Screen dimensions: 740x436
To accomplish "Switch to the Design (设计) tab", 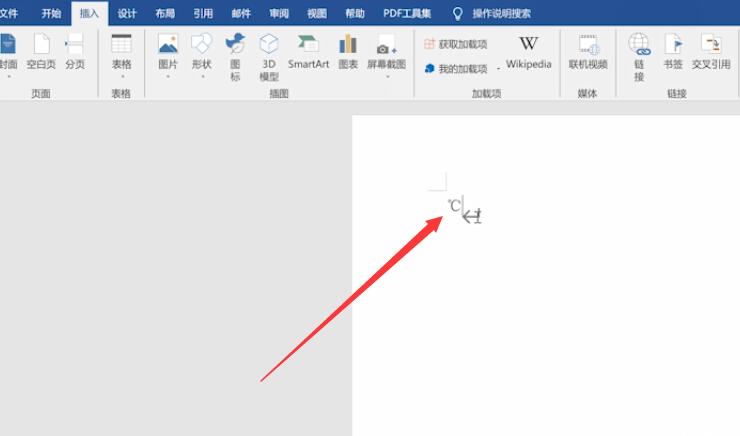I will click(x=127, y=13).
